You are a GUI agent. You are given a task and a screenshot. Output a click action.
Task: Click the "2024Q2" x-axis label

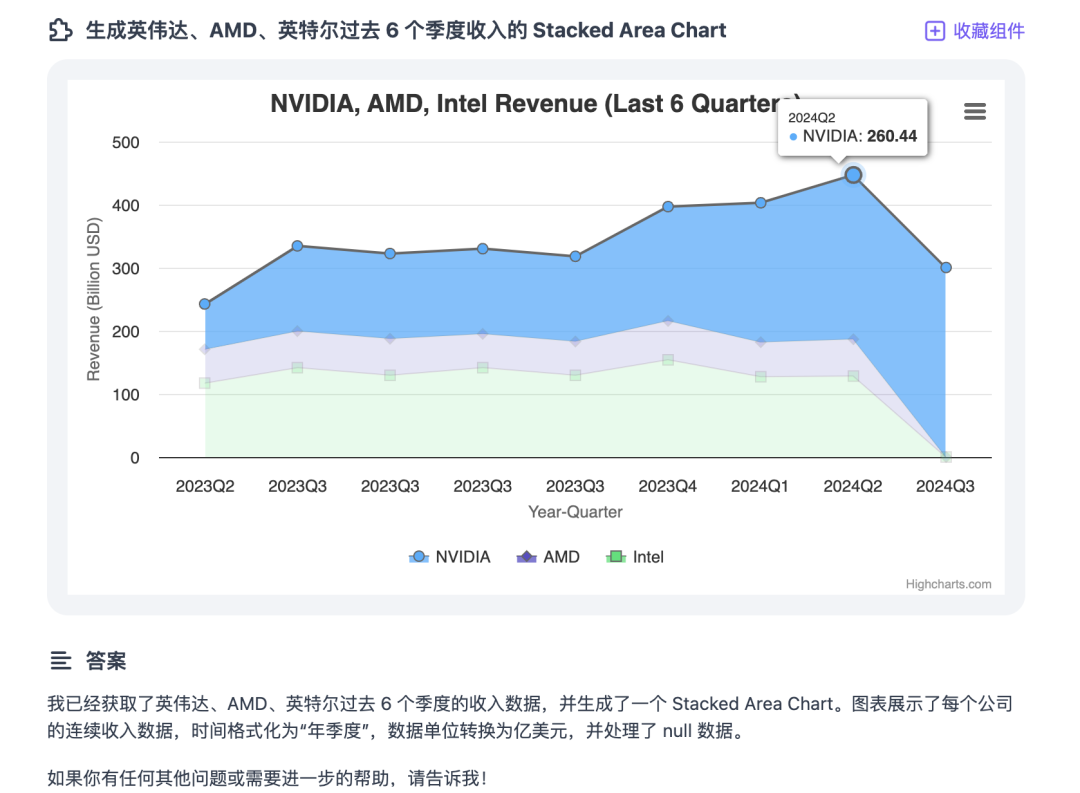pyautogui.click(x=853, y=486)
